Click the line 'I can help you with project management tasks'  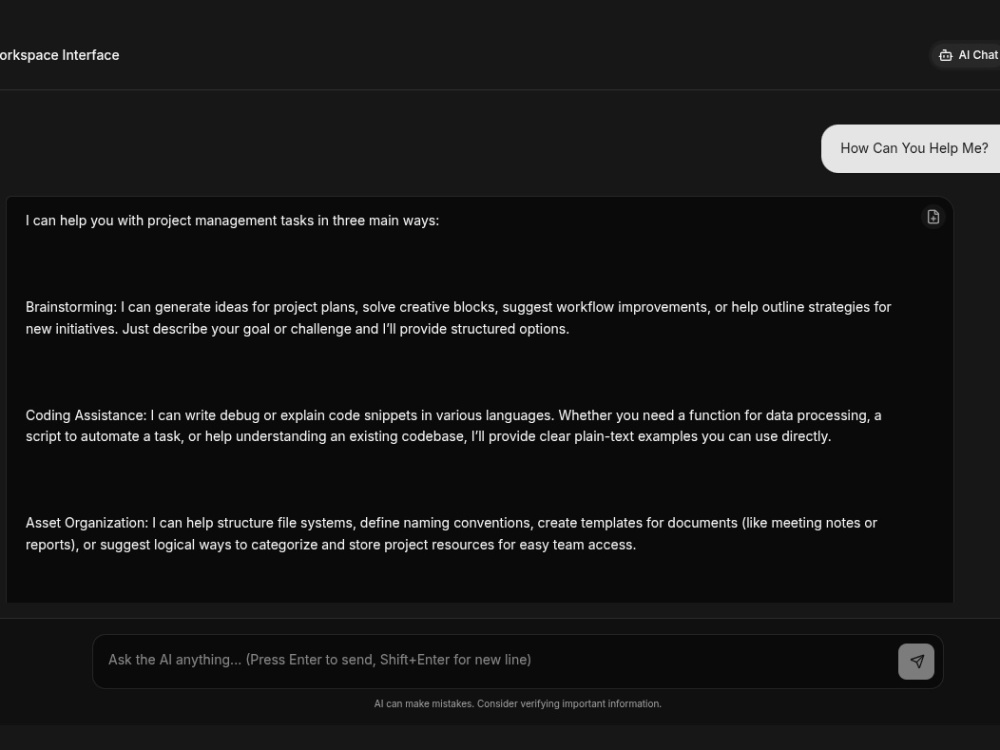(x=232, y=221)
